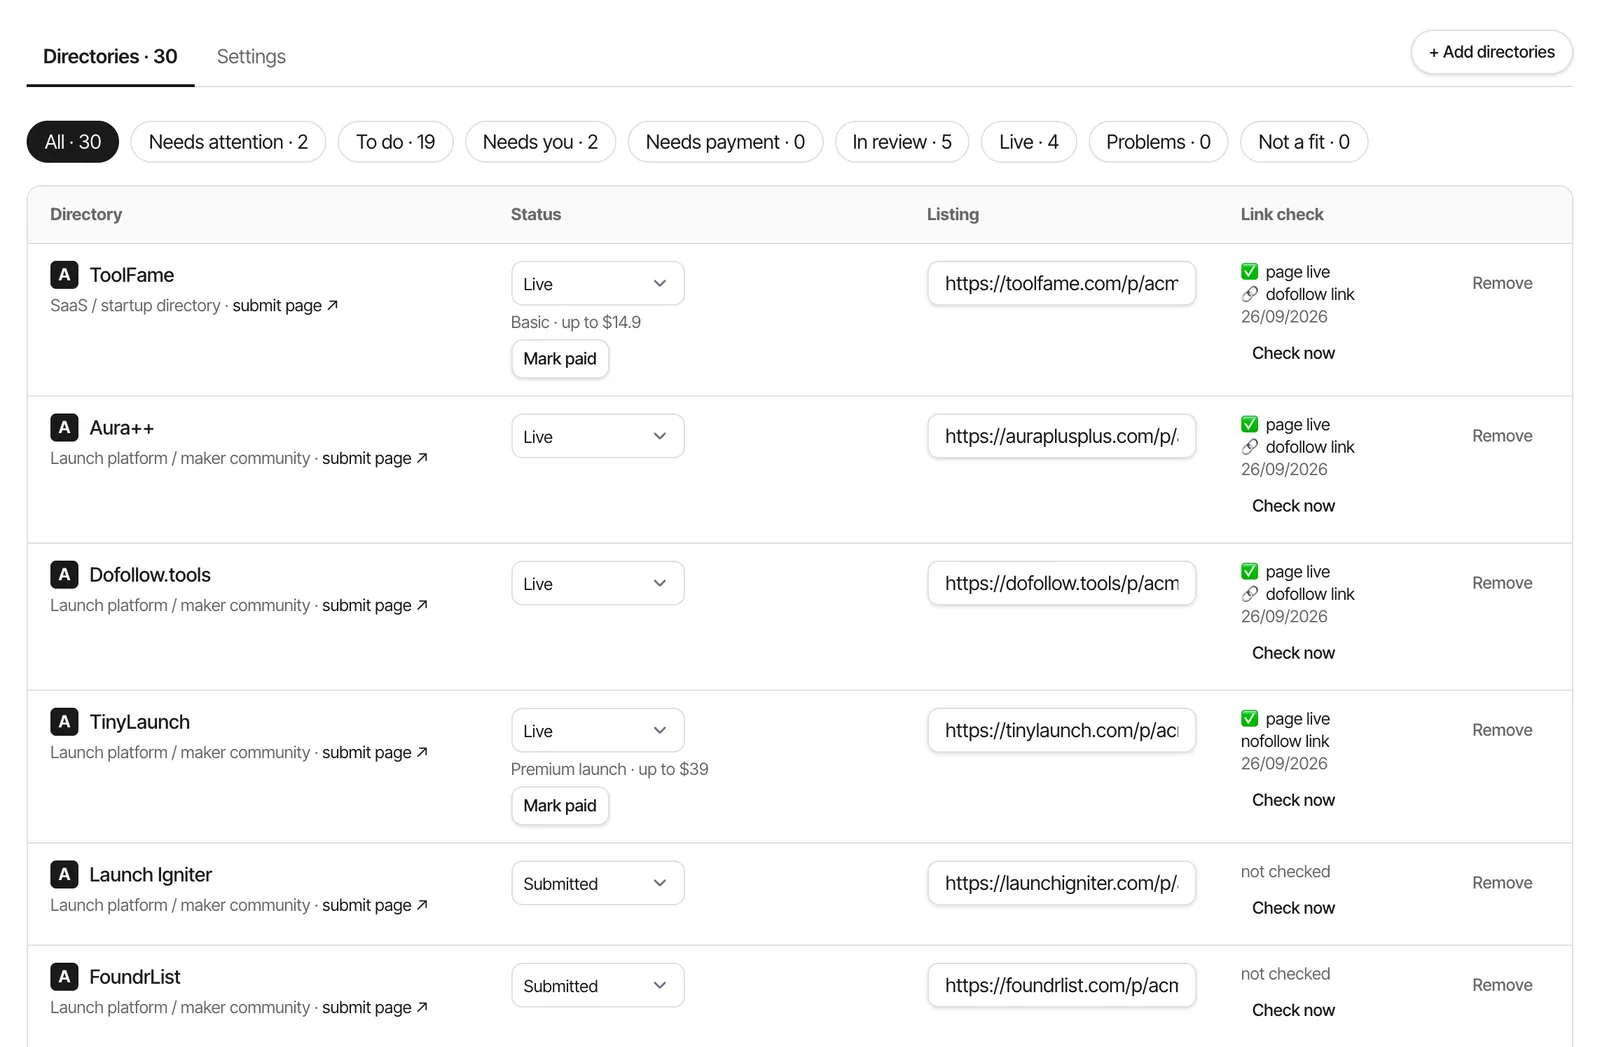Filter by To do · 19
The image size is (1600, 1047).
395,142
